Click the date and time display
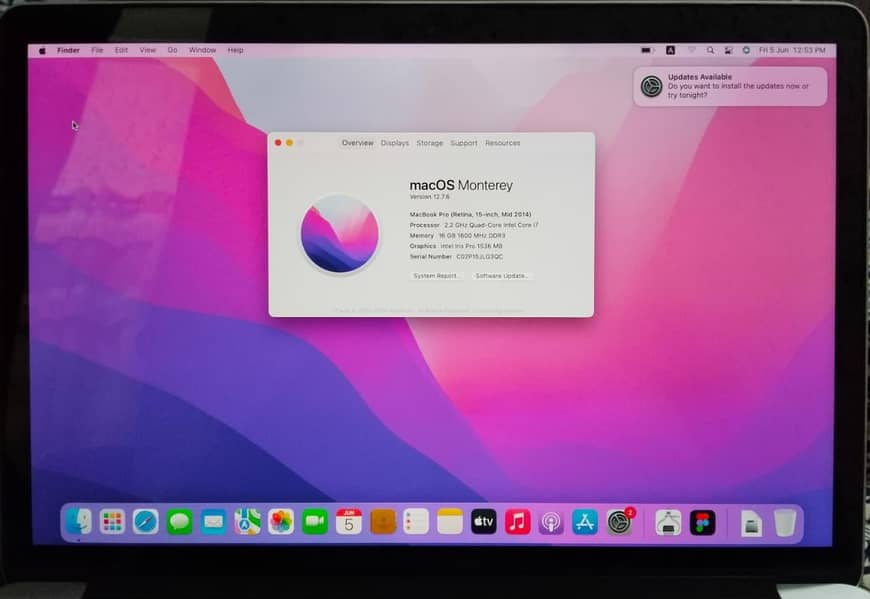This screenshot has height=599, width=870. (792, 50)
